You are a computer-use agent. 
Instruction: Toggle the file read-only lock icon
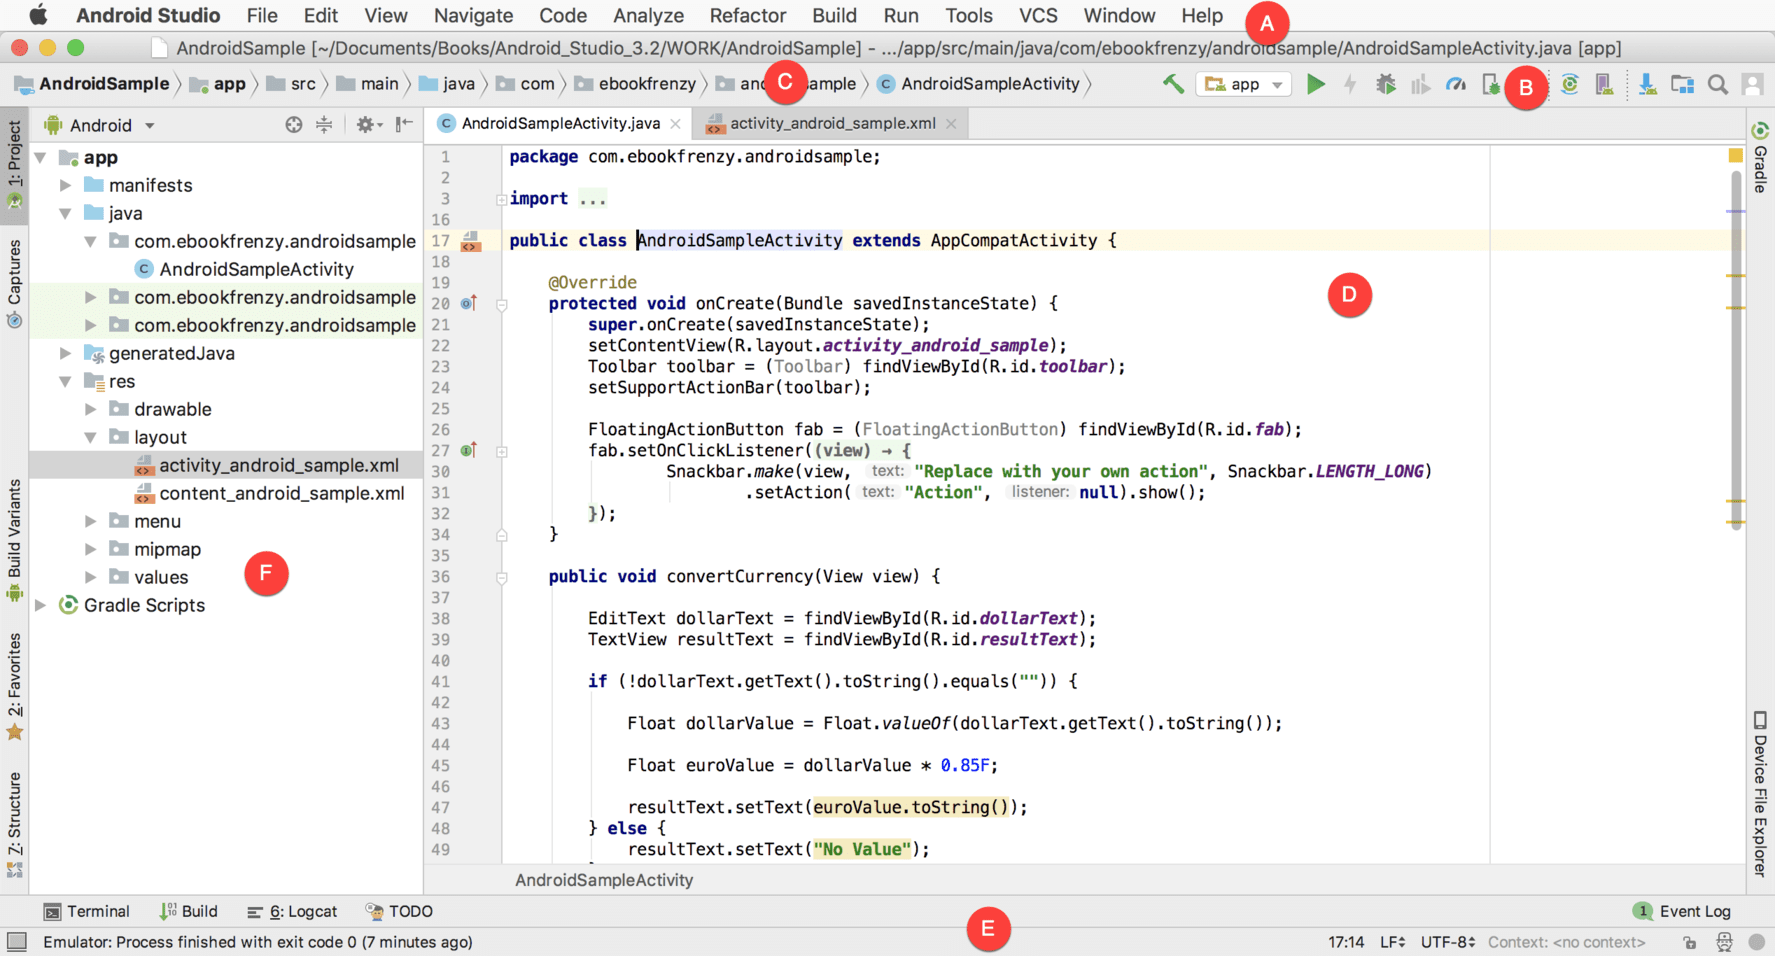1689,942
